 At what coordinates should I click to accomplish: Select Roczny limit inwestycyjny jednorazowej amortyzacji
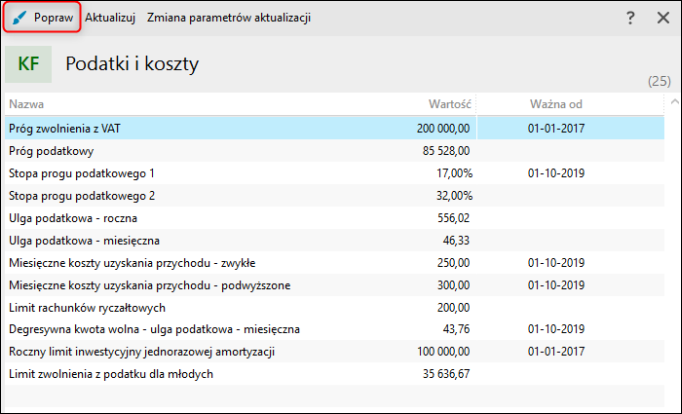coord(334,351)
